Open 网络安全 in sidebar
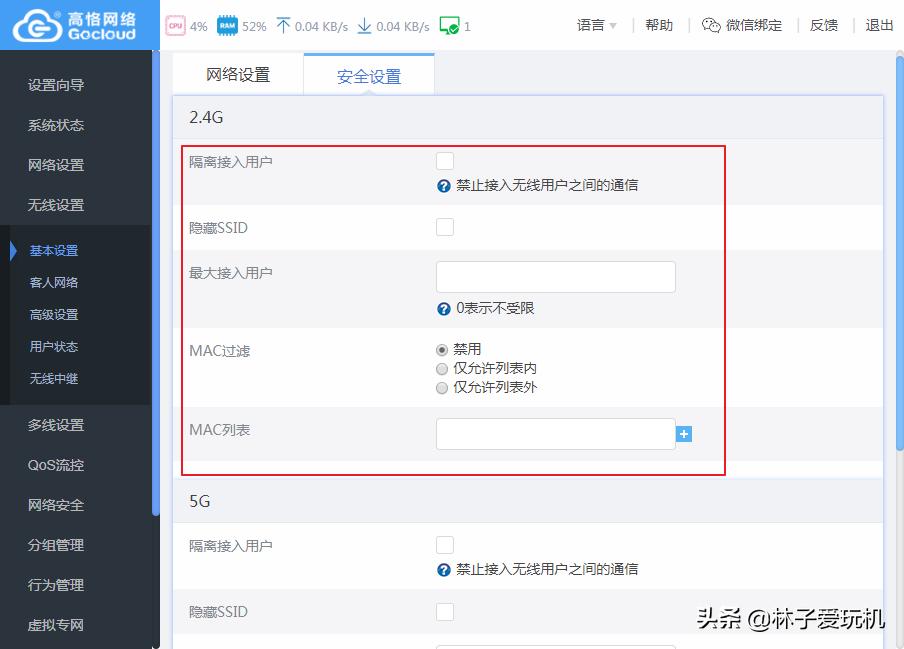 click(x=56, y=505)
